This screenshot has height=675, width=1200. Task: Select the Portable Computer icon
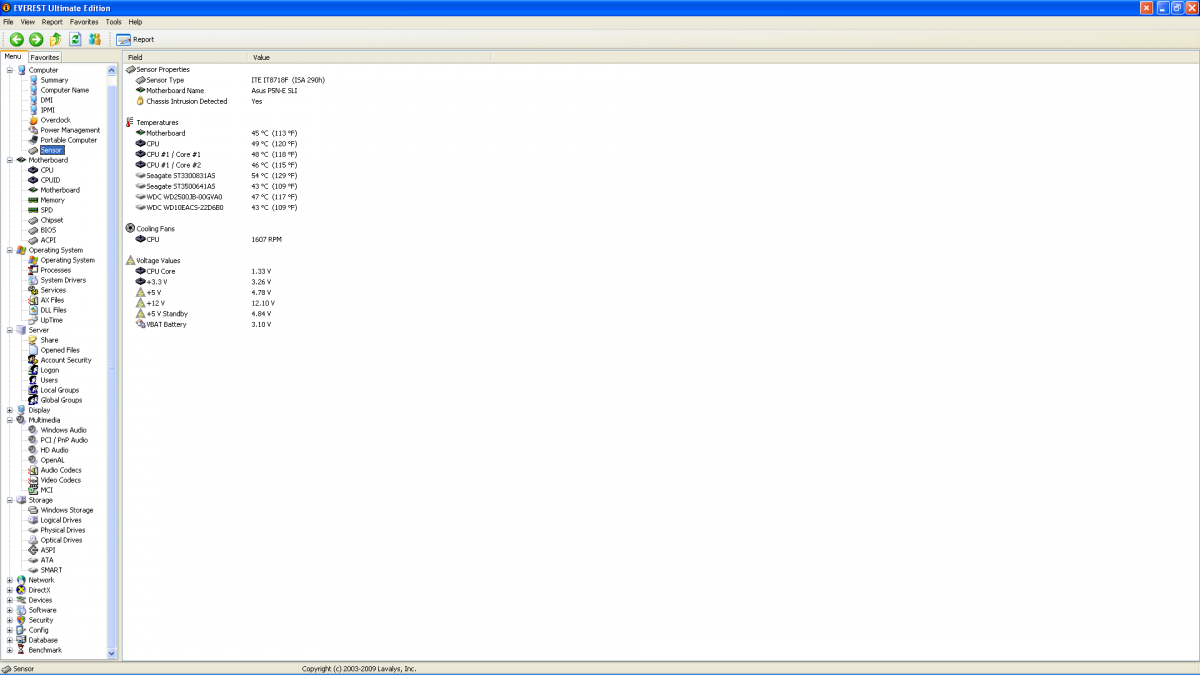33,140
